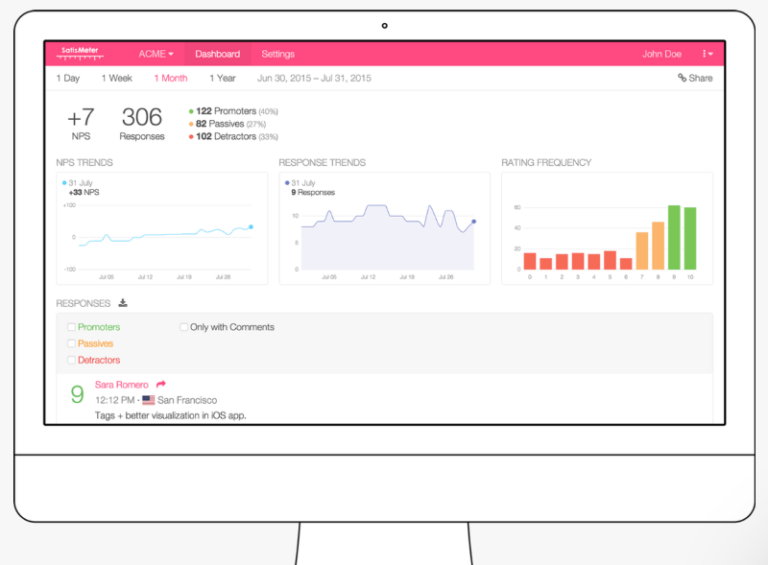The height and width of the screenshot is (565, 768).
Task: Open the ACME project dropdown
Action: coord(156,54)
